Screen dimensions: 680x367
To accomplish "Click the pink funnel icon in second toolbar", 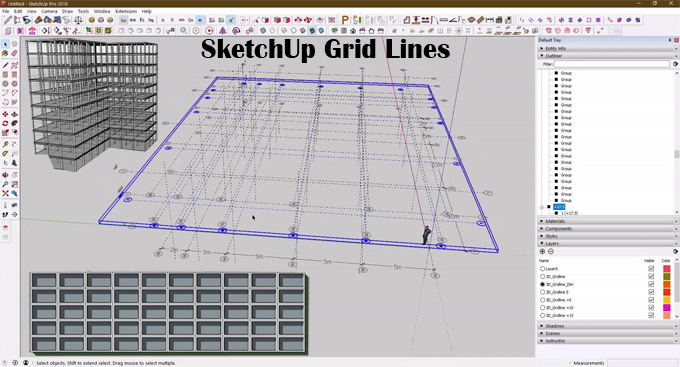I will tap(588, 31).
